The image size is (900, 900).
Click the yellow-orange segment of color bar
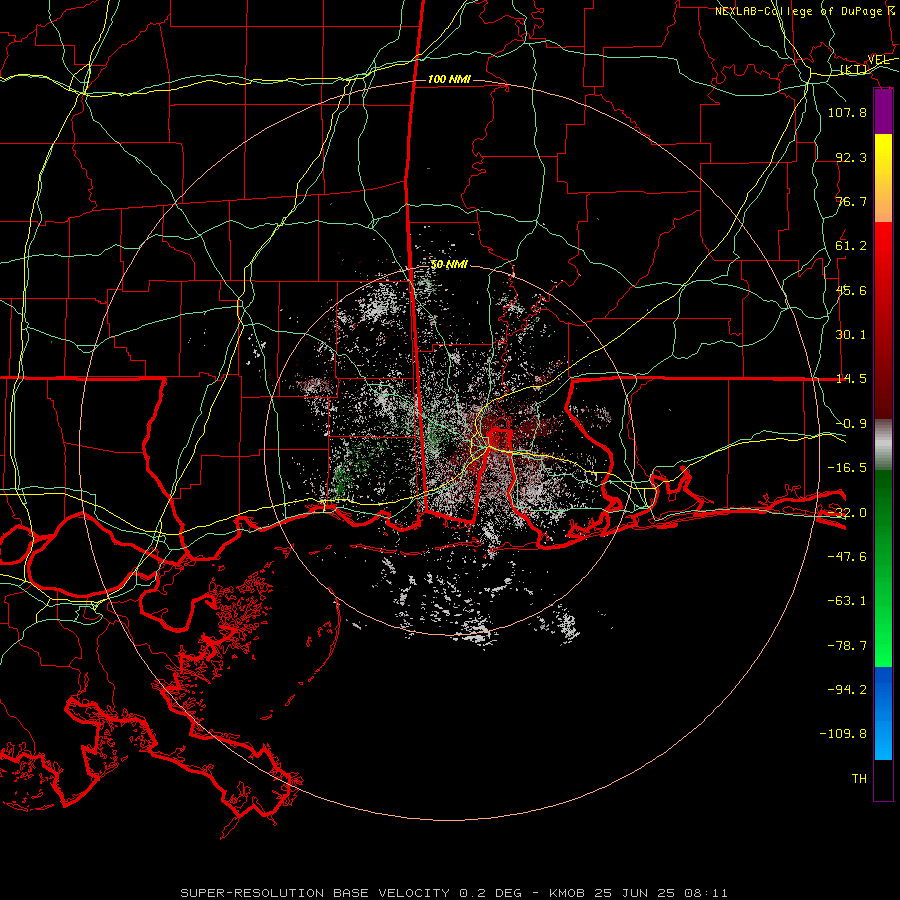pyautogui.click(x=883, y=178)
